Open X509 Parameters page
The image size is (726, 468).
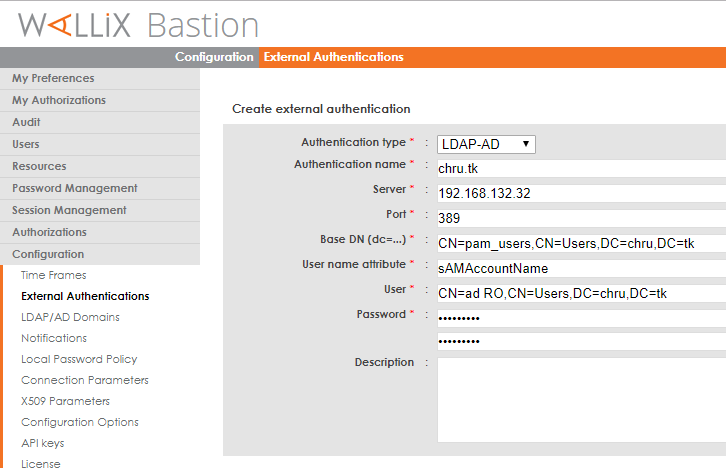[65, 401]
